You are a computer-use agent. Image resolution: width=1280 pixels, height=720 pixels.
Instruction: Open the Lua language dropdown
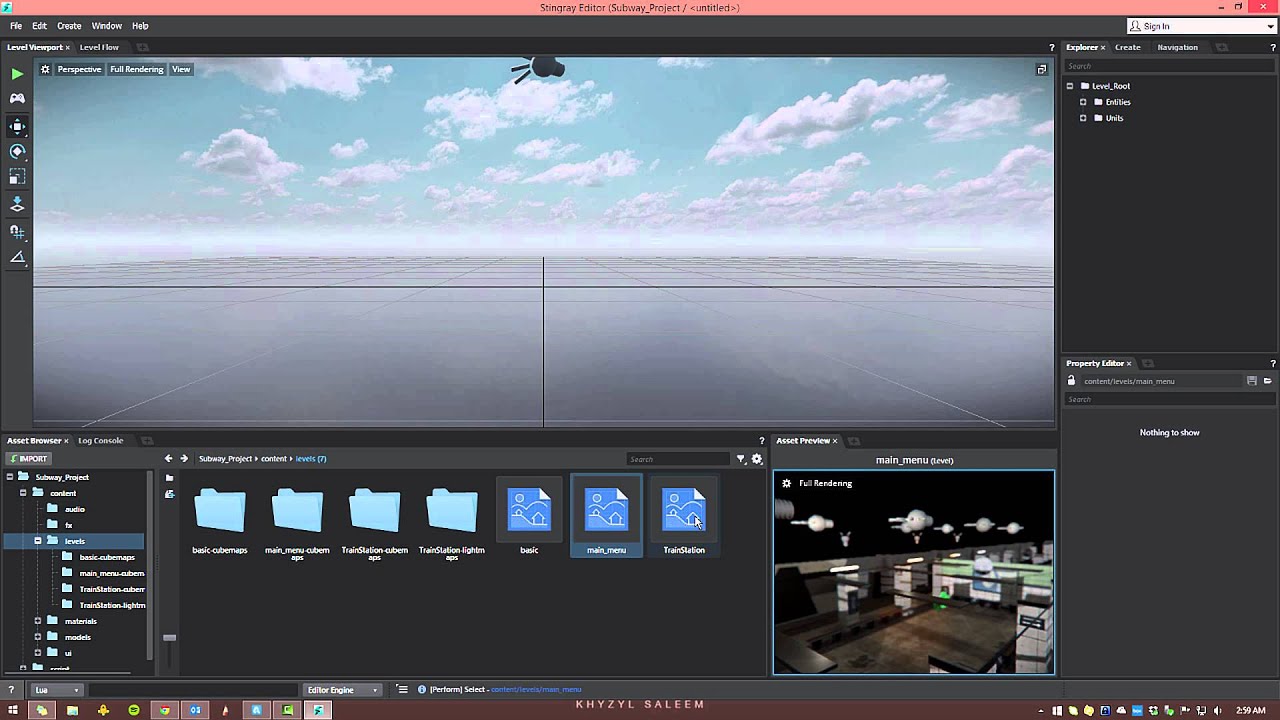56,689
